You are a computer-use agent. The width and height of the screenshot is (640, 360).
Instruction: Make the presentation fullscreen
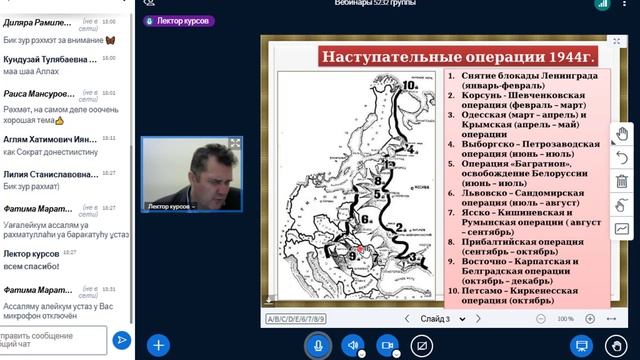[617, 41]
